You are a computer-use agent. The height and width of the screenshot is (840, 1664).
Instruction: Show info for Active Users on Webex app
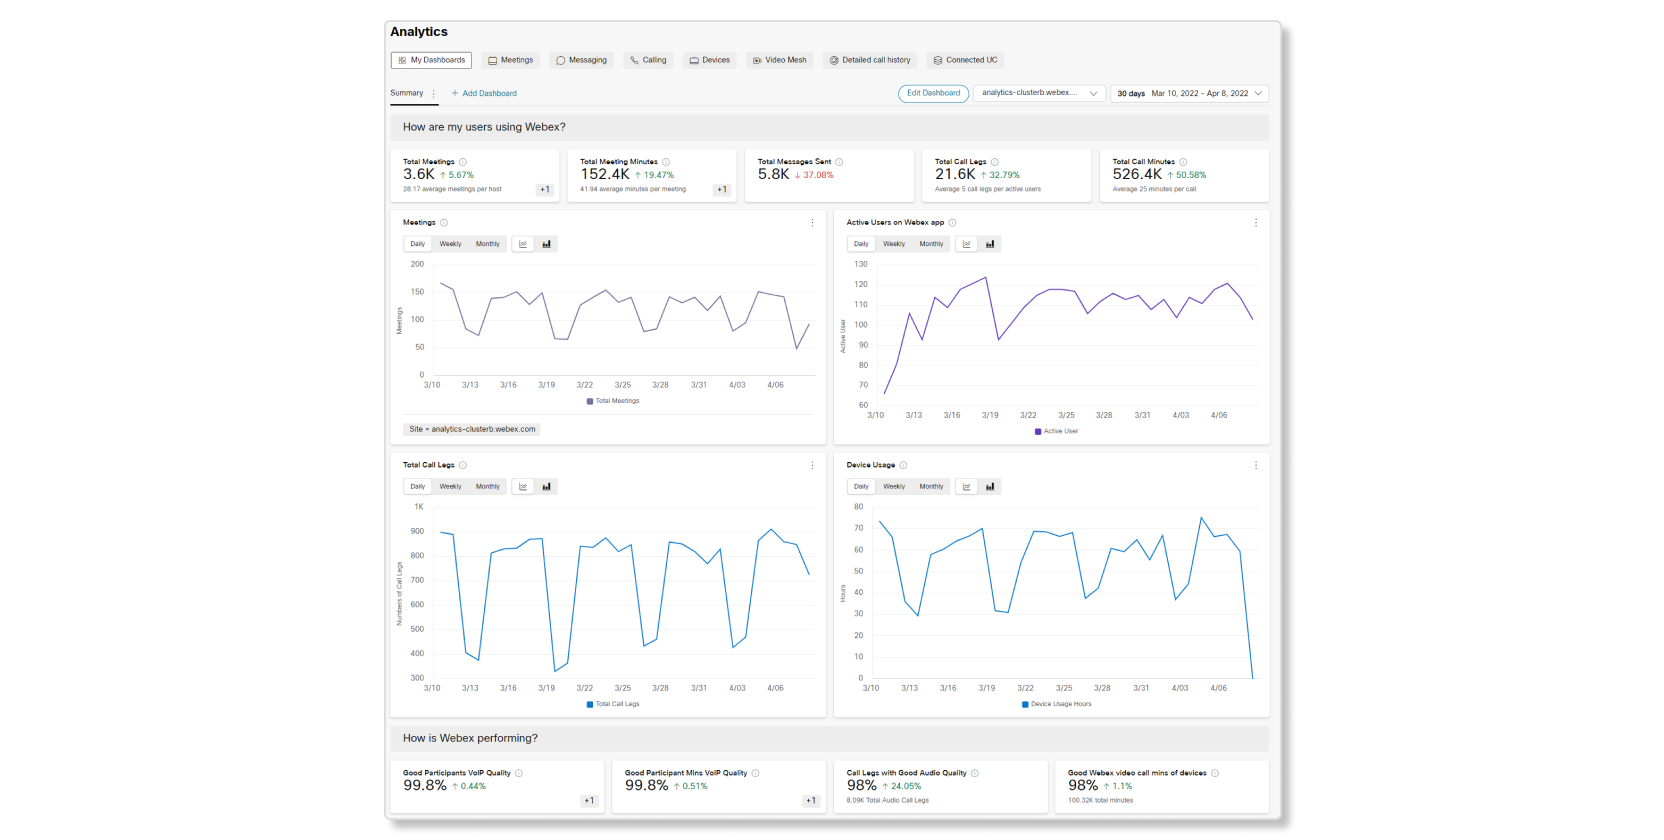952,223
